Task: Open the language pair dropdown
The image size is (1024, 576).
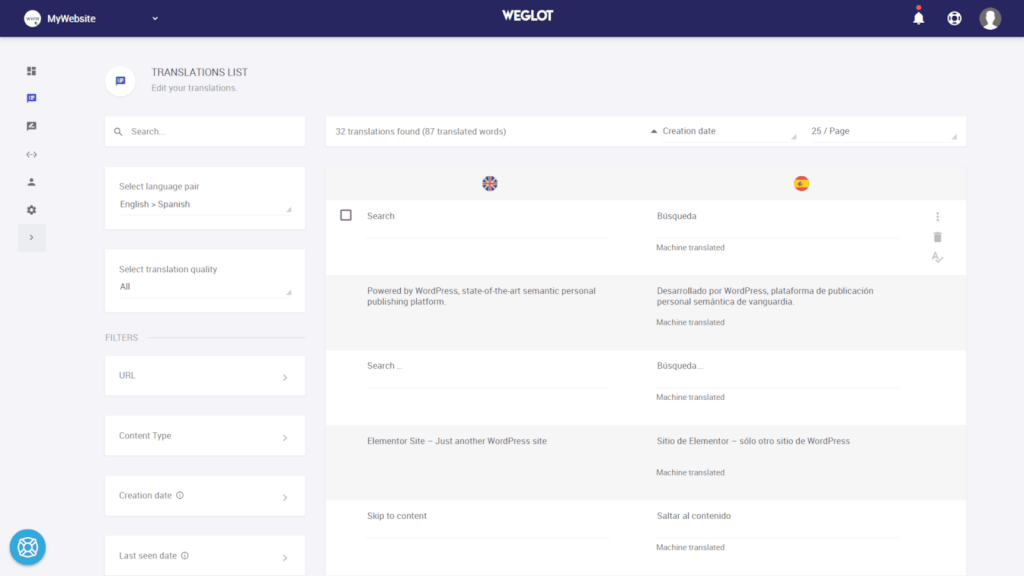Action: point(205,204)
